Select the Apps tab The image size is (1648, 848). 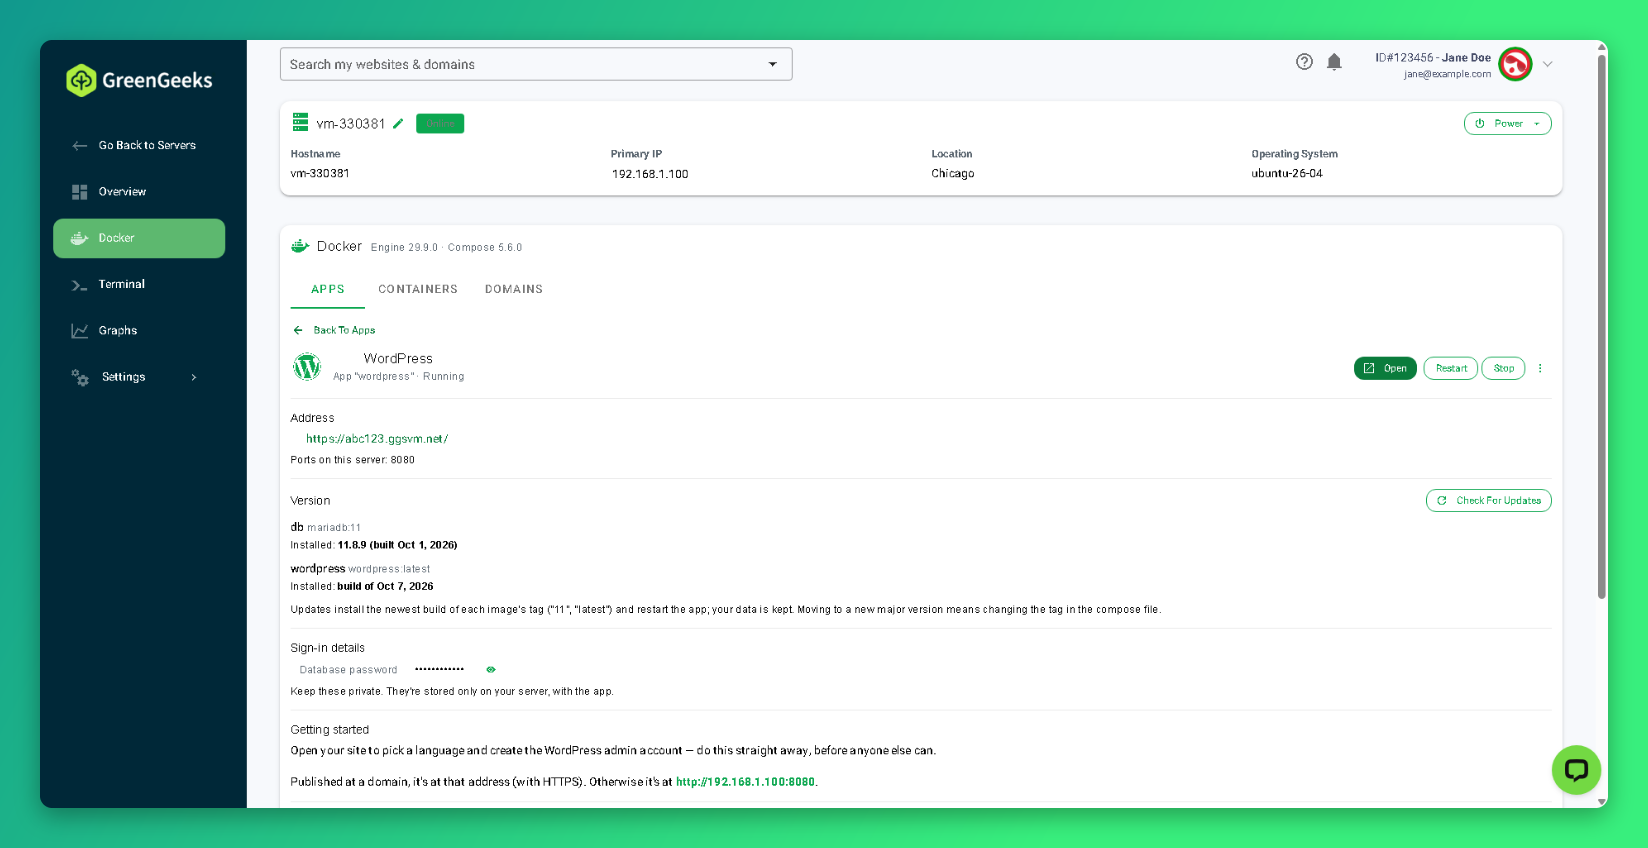click(328, 289)
